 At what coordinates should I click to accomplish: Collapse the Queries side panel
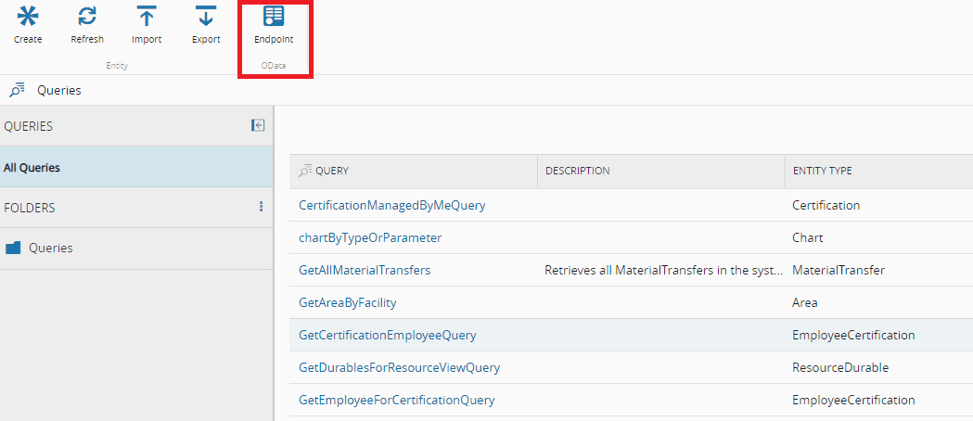point(258,126)
